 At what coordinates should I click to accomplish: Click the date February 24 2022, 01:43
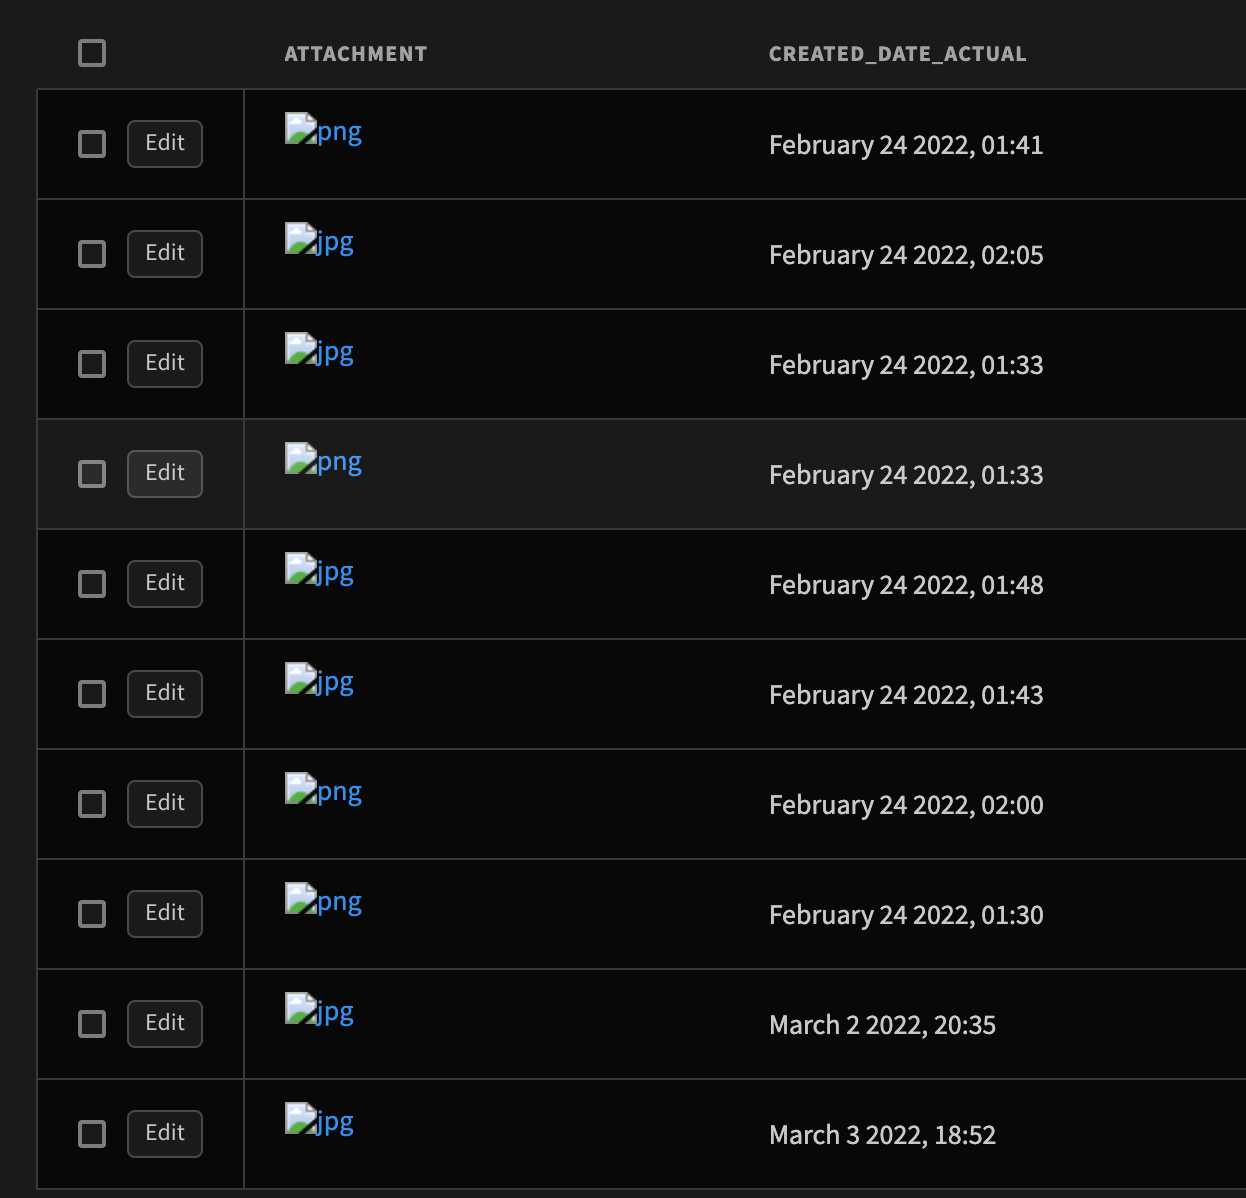[x=906, y=695]
